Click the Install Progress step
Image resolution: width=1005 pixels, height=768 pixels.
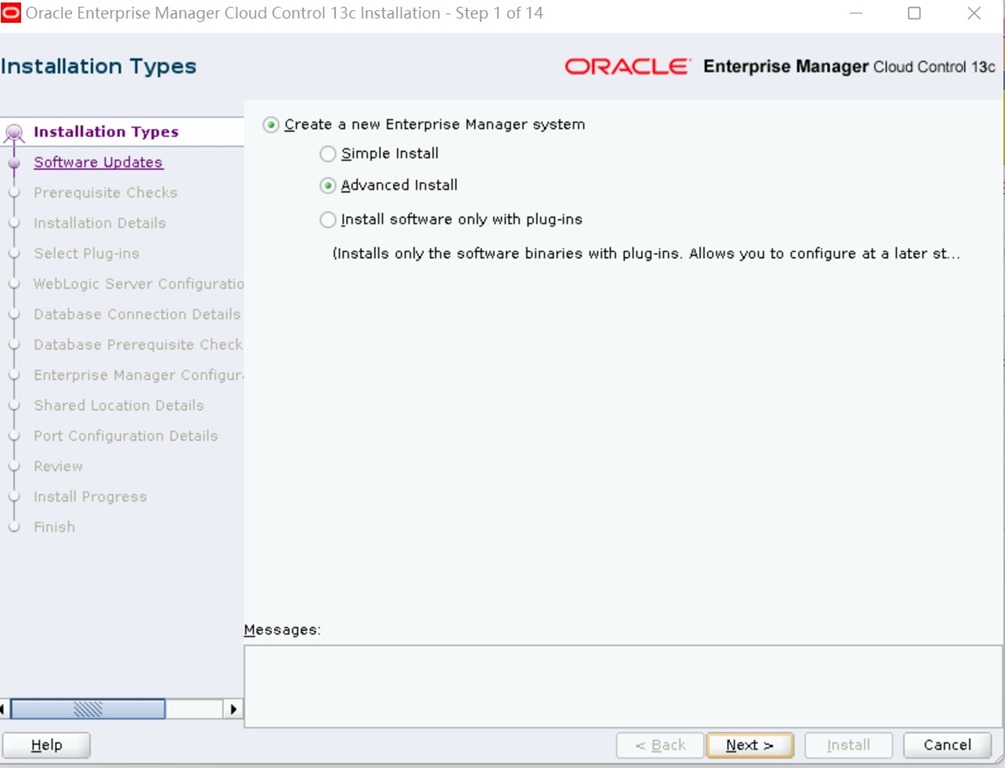[x=90, y=497]
